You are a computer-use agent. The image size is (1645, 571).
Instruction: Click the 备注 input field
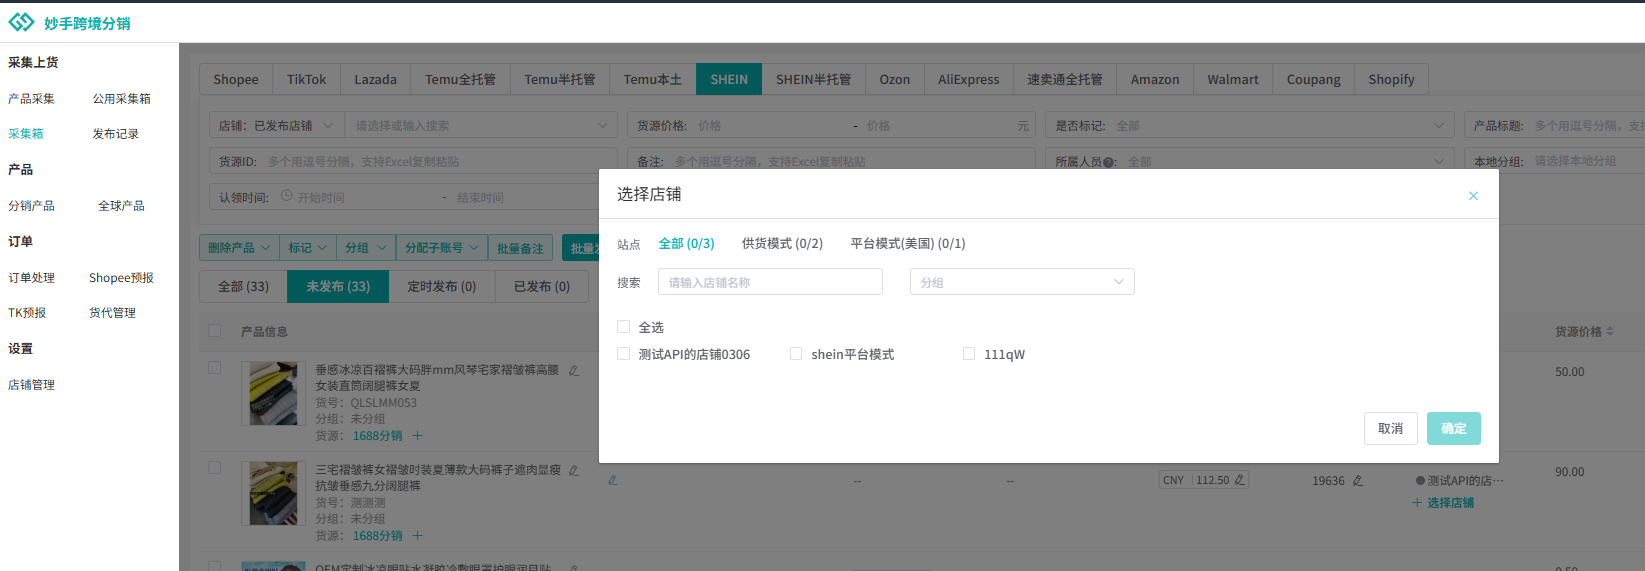tap(832, 161)
